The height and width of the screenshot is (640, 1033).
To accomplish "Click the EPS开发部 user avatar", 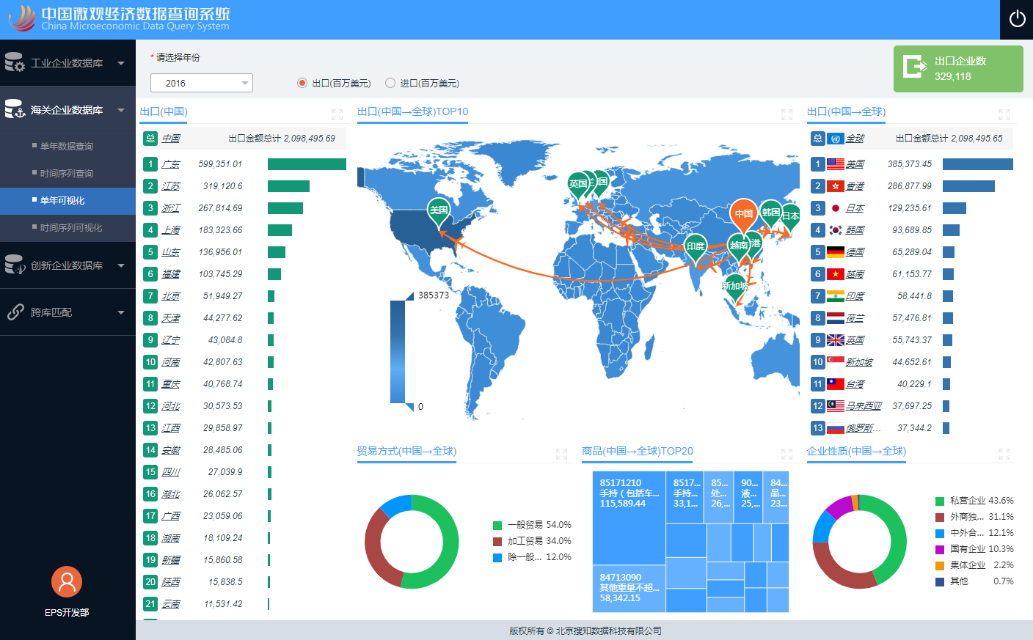I will [66, 581].
